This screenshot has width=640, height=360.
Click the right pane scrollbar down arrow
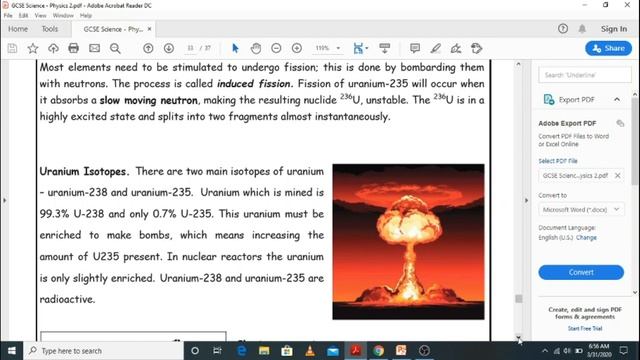[x=635, y=292]
